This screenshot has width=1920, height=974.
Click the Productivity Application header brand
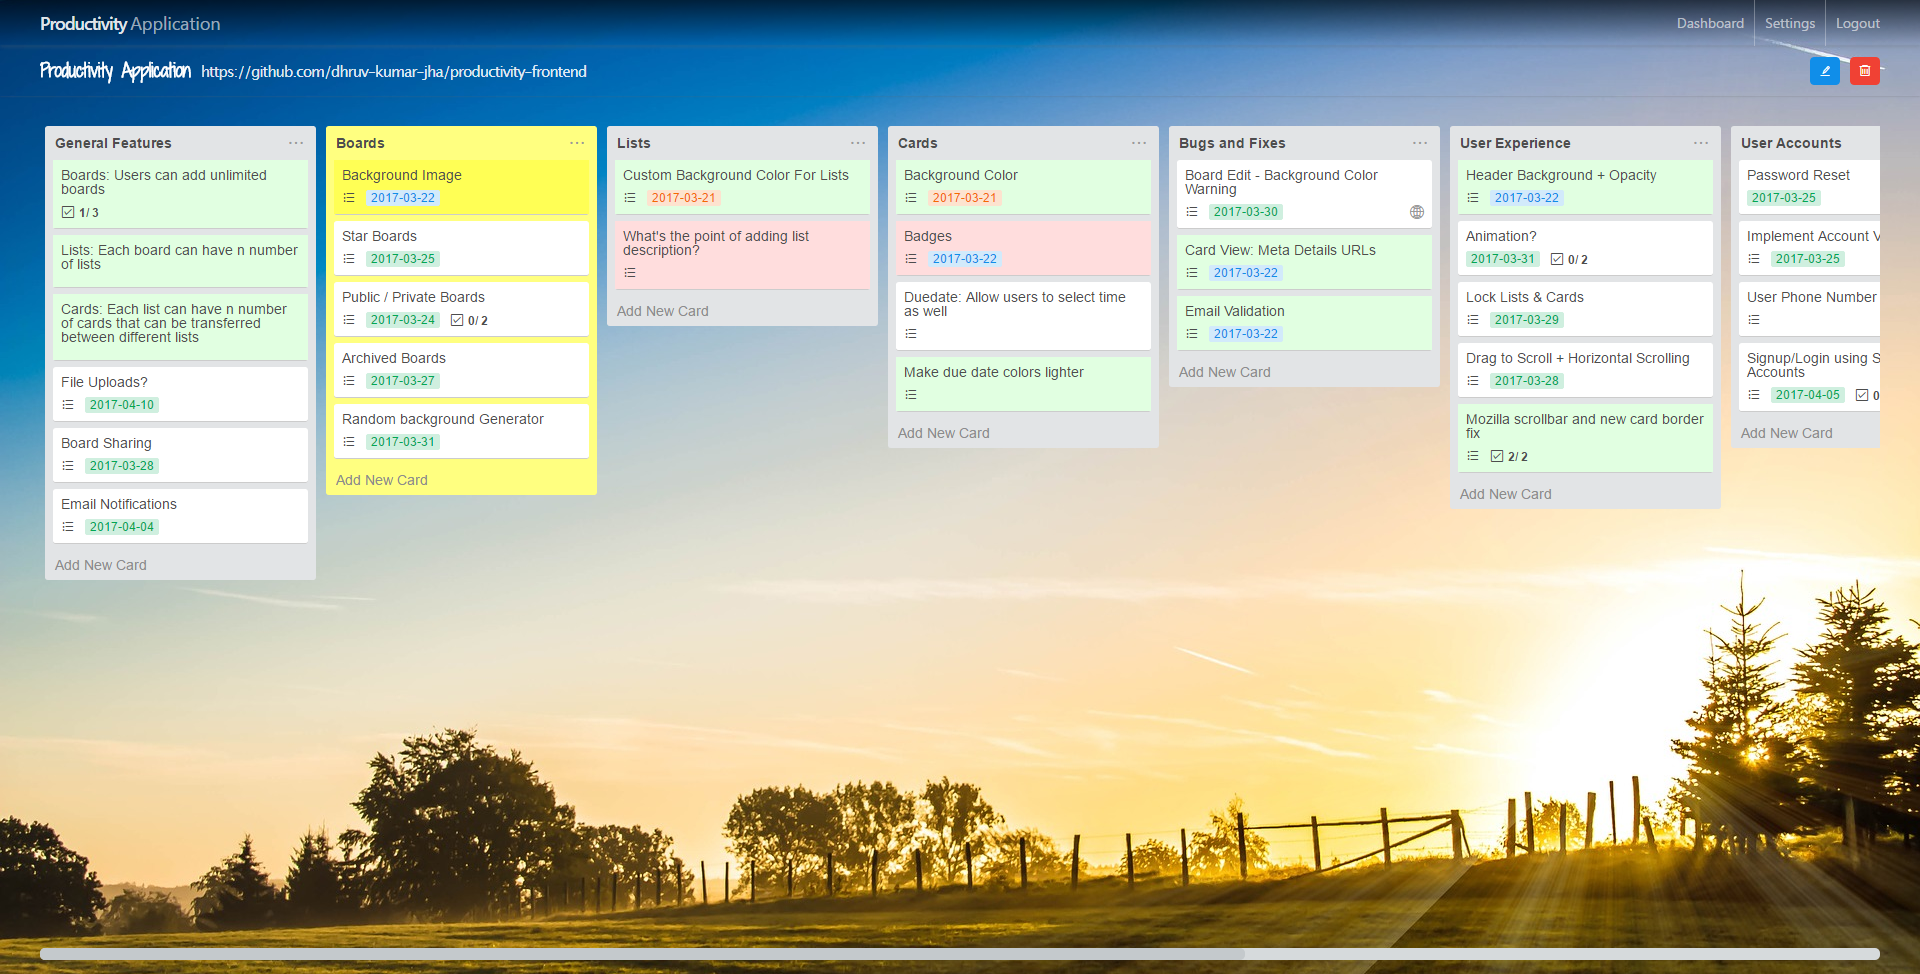[x=130, y=23]
